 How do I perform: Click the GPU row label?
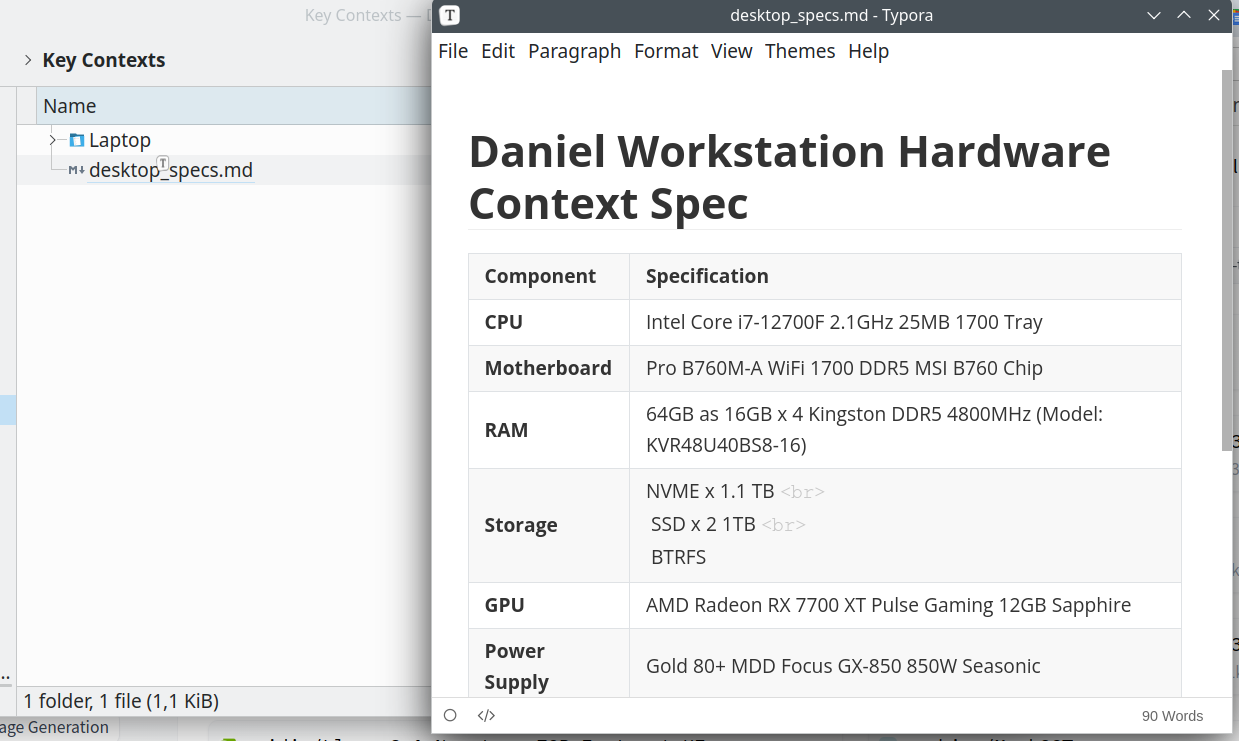click(505, 605)
